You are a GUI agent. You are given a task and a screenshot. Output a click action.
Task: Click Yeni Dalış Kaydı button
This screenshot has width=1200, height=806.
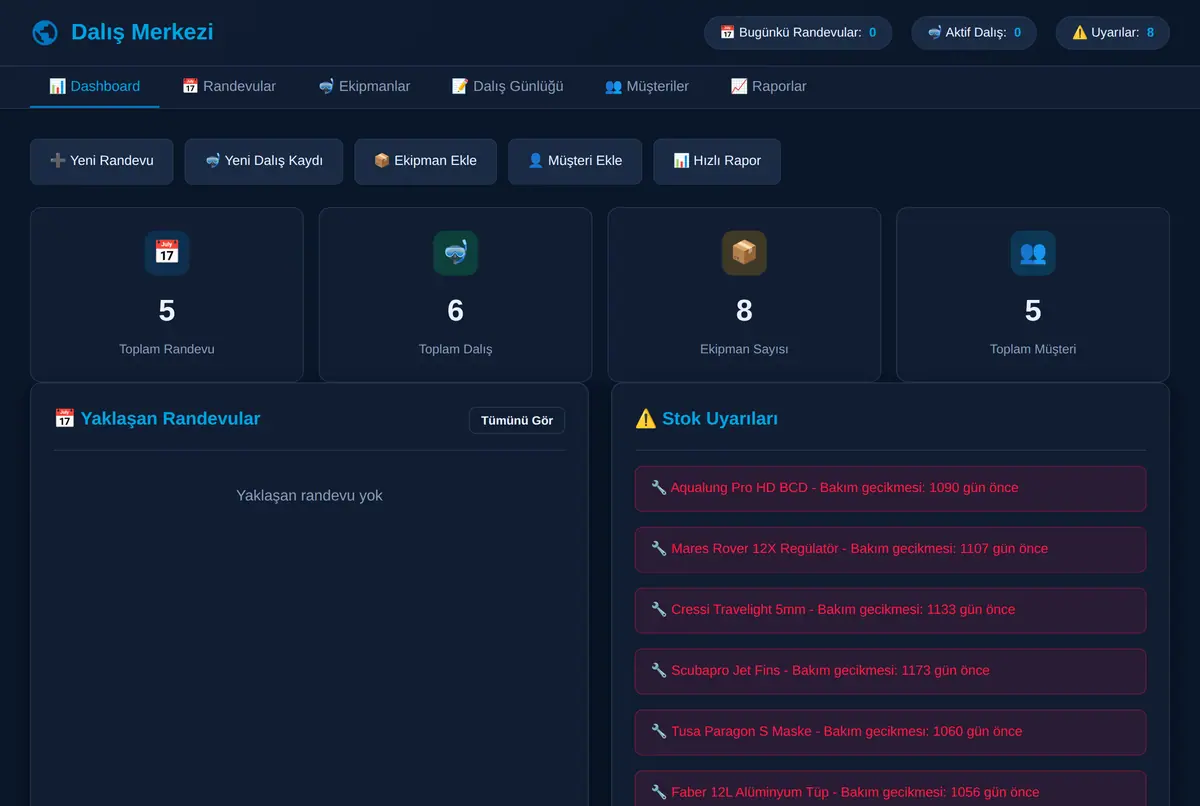coord(264,161)
